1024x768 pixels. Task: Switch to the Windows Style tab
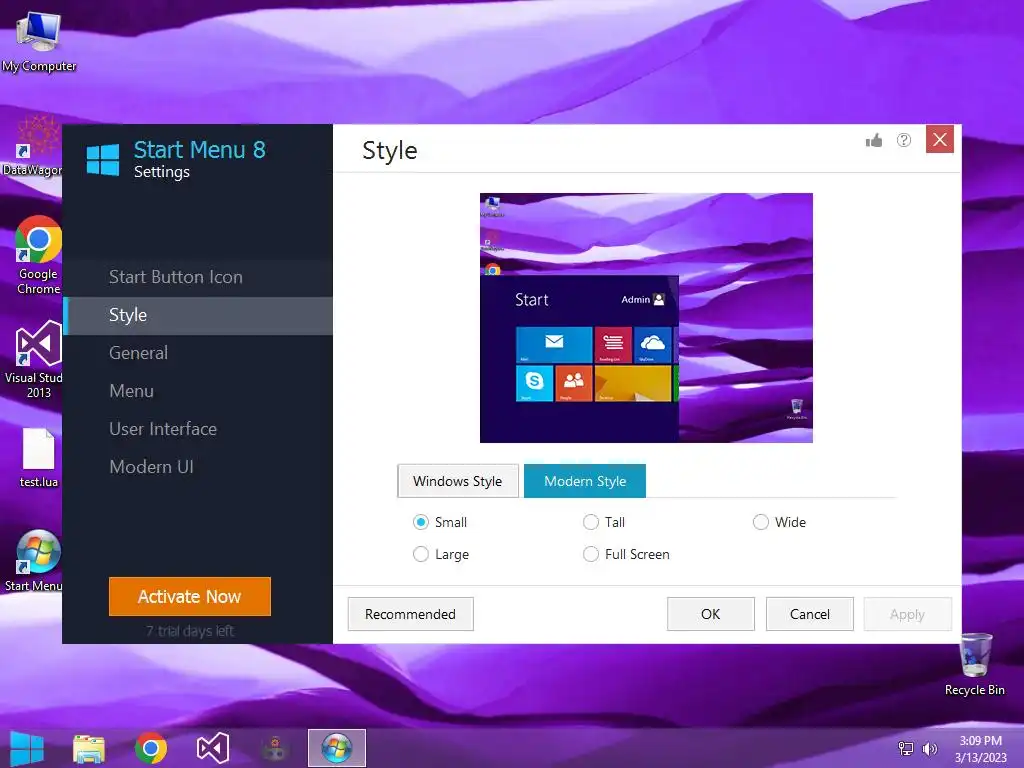click(x=458, y=481)
